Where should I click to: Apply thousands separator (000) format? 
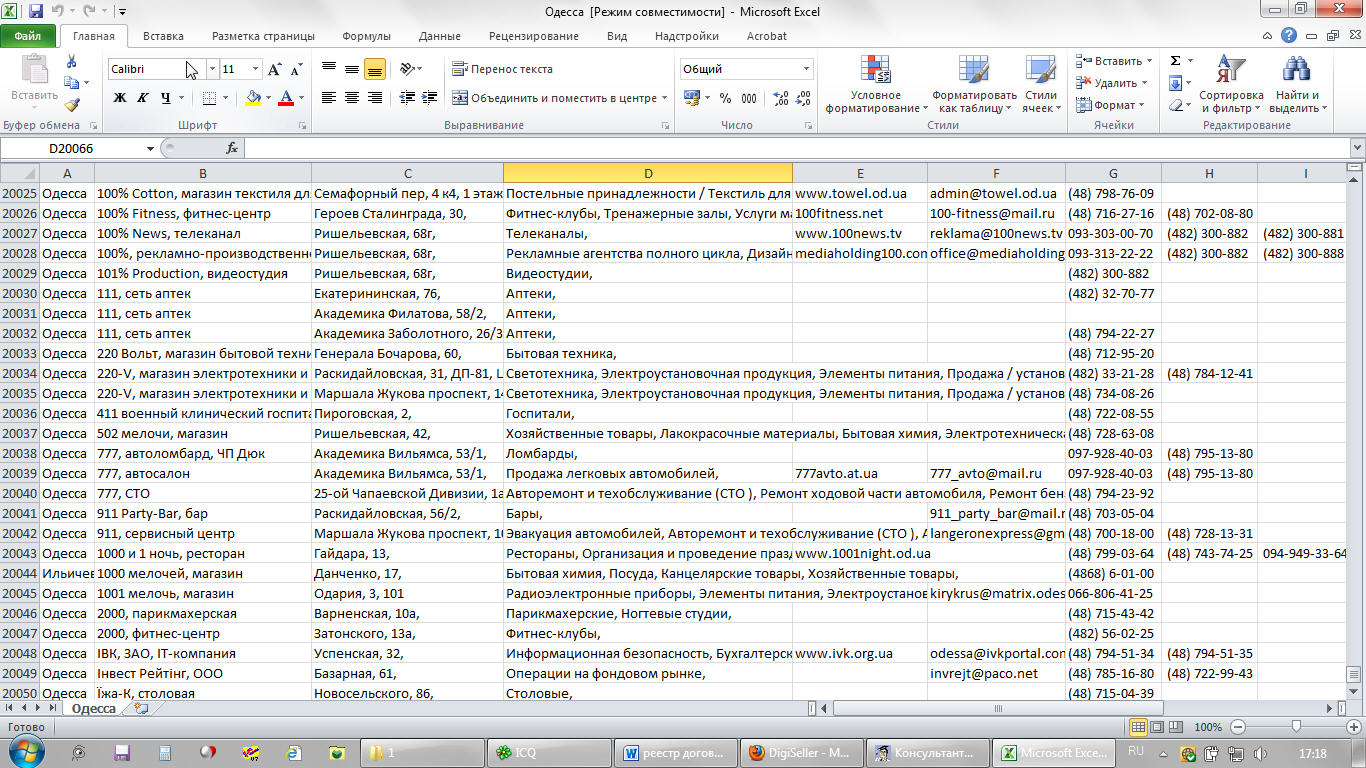pyautogui.click(x=749, y=98)
